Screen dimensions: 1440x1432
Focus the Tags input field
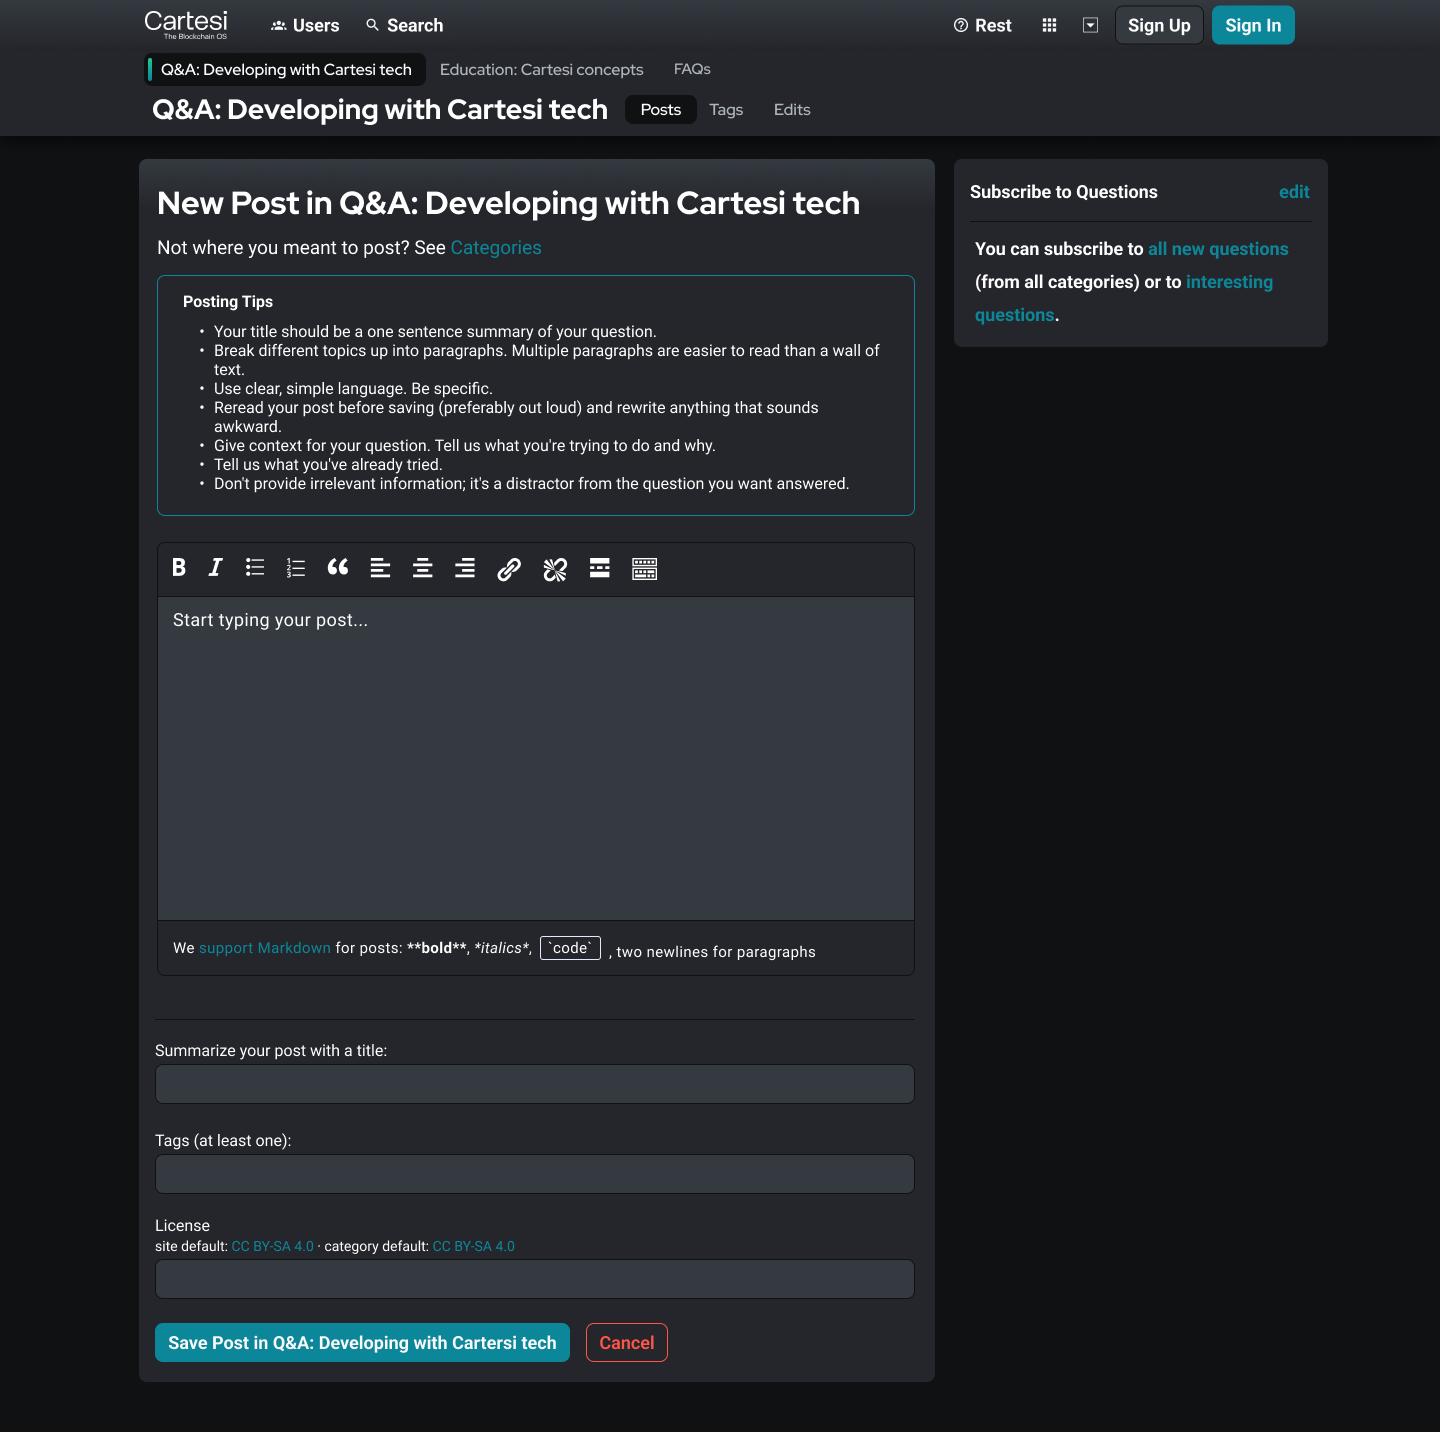(x=535, y=1174)
